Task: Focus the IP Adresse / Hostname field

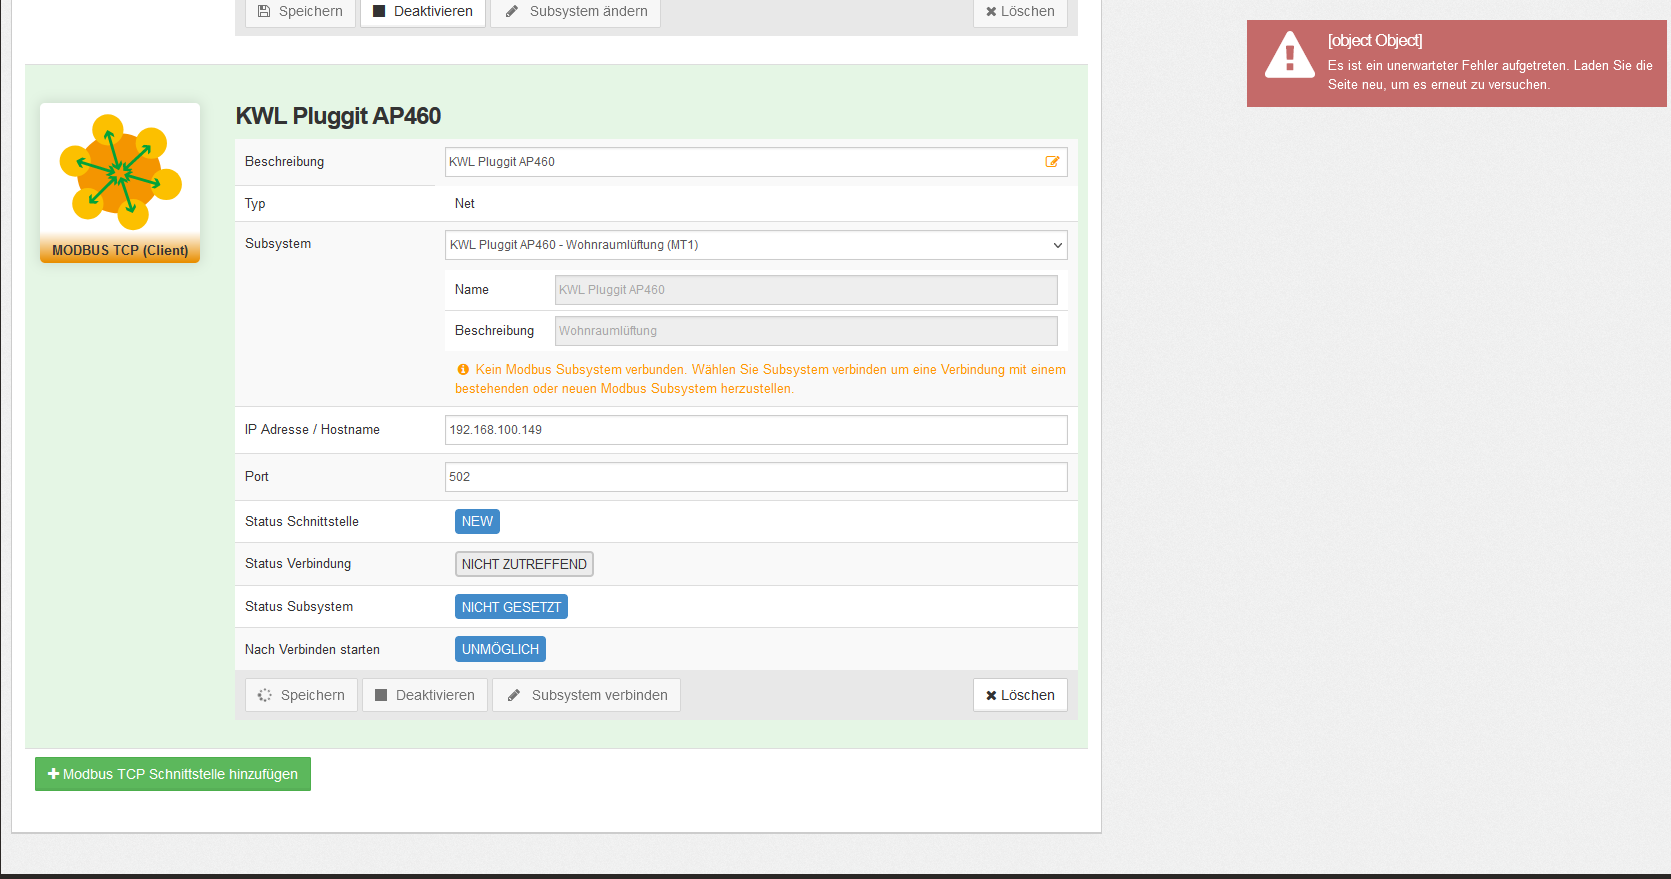Action: [755, 430]
